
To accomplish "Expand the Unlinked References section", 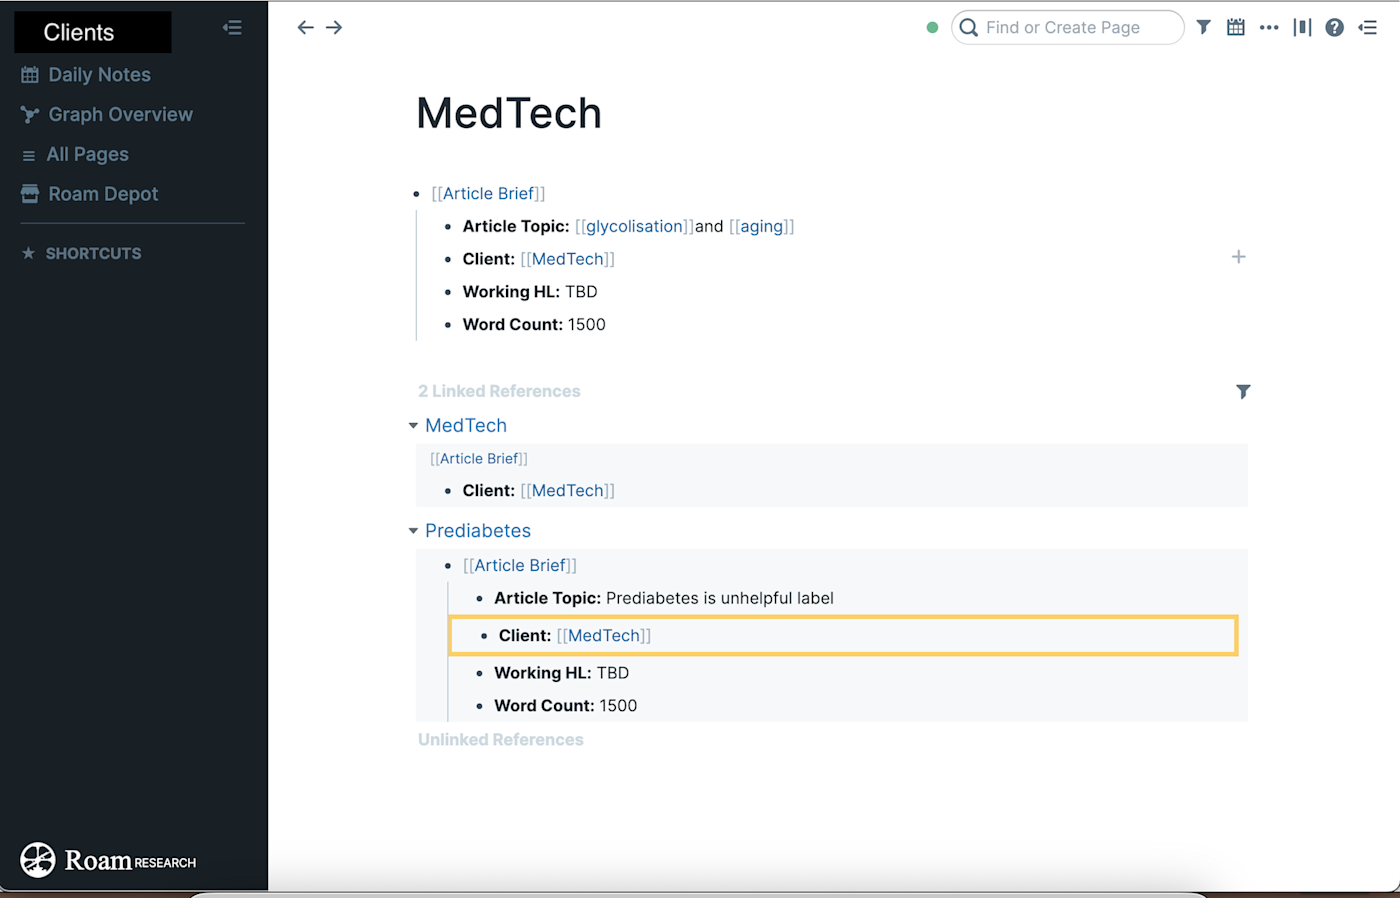I will [x=500, y=740].
